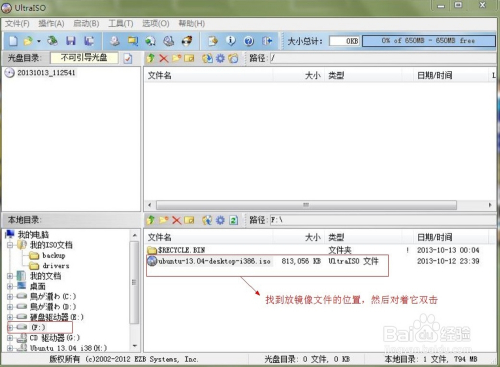The image size is (500, 367).
Task: Click the image pane 路径 path field
Action: pyautogui.click(x=383, y=58)
